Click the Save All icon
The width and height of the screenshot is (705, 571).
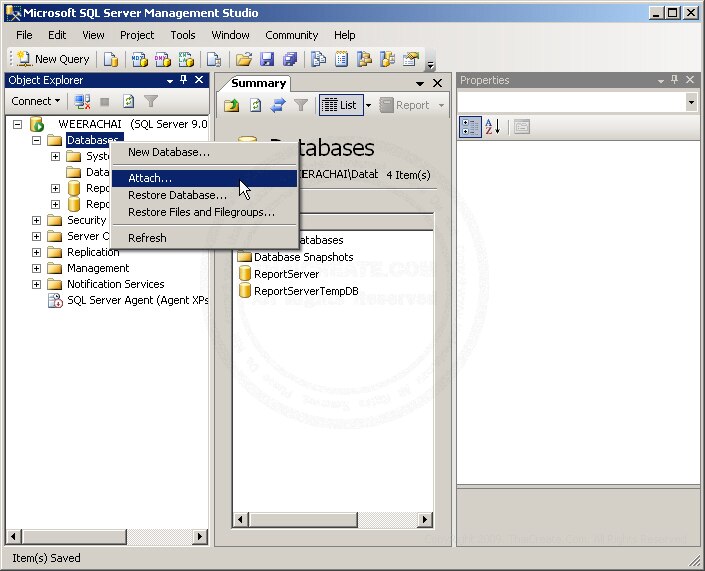tap(290, 59)
